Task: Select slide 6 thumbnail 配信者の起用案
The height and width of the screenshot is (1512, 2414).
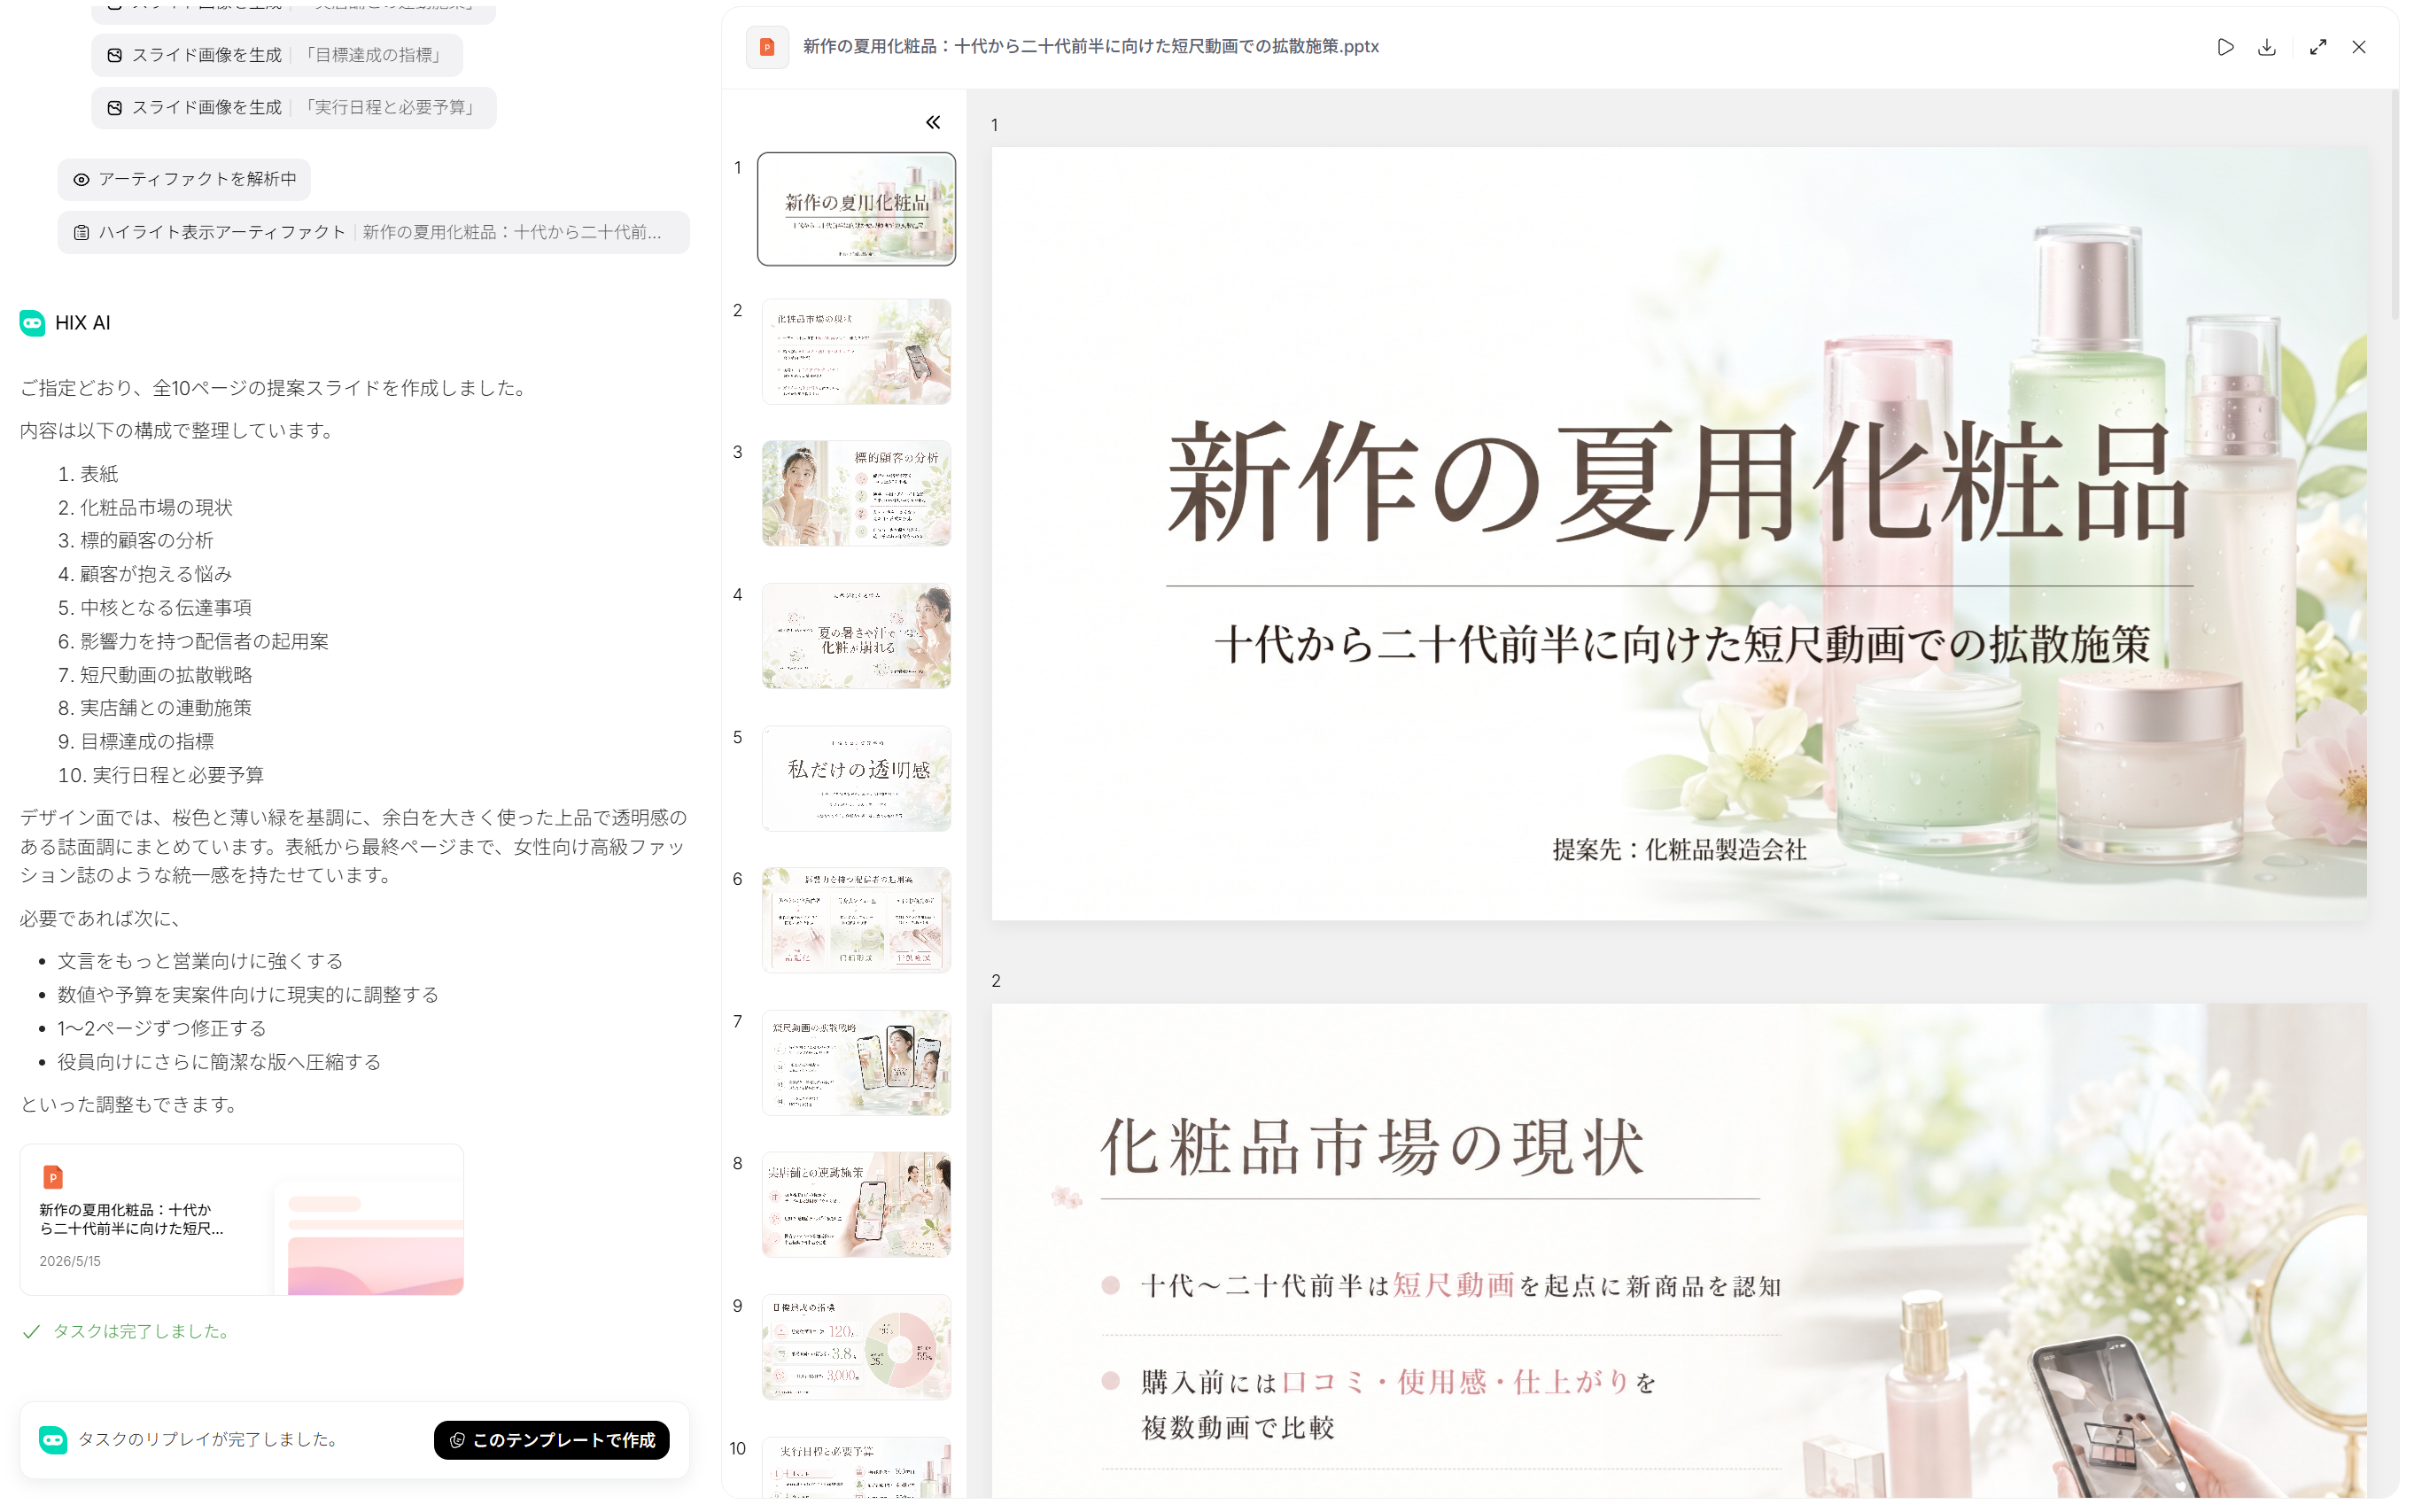Action: point(856,920)
